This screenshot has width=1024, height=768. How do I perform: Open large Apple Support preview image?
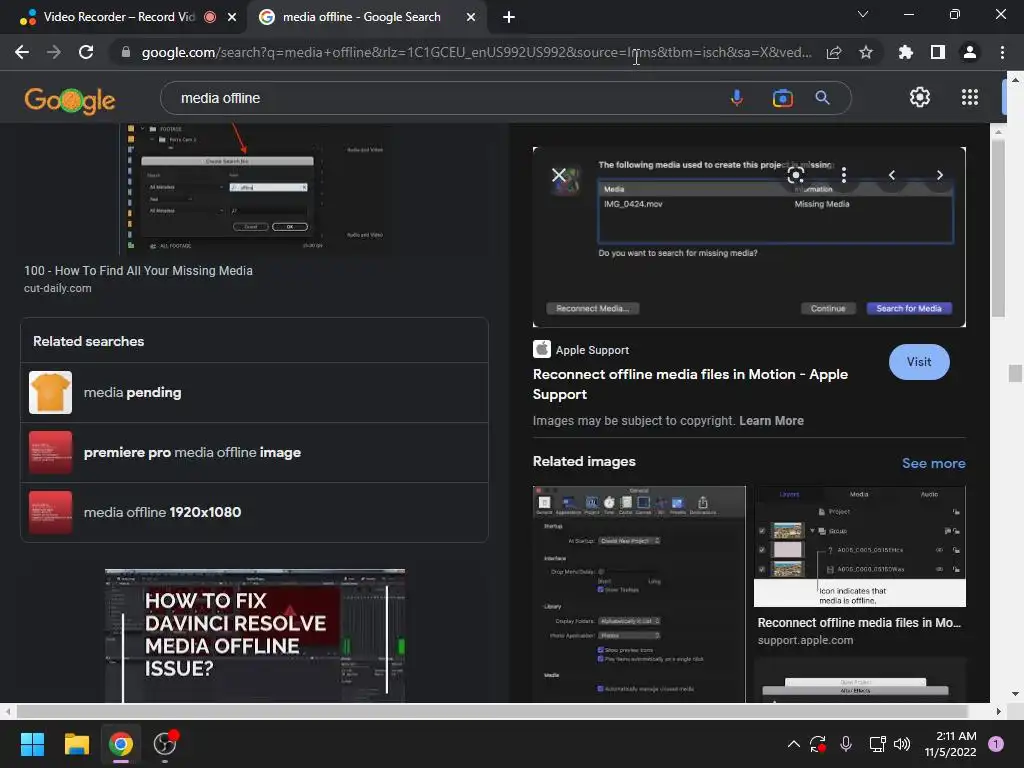tap(749, 237)
